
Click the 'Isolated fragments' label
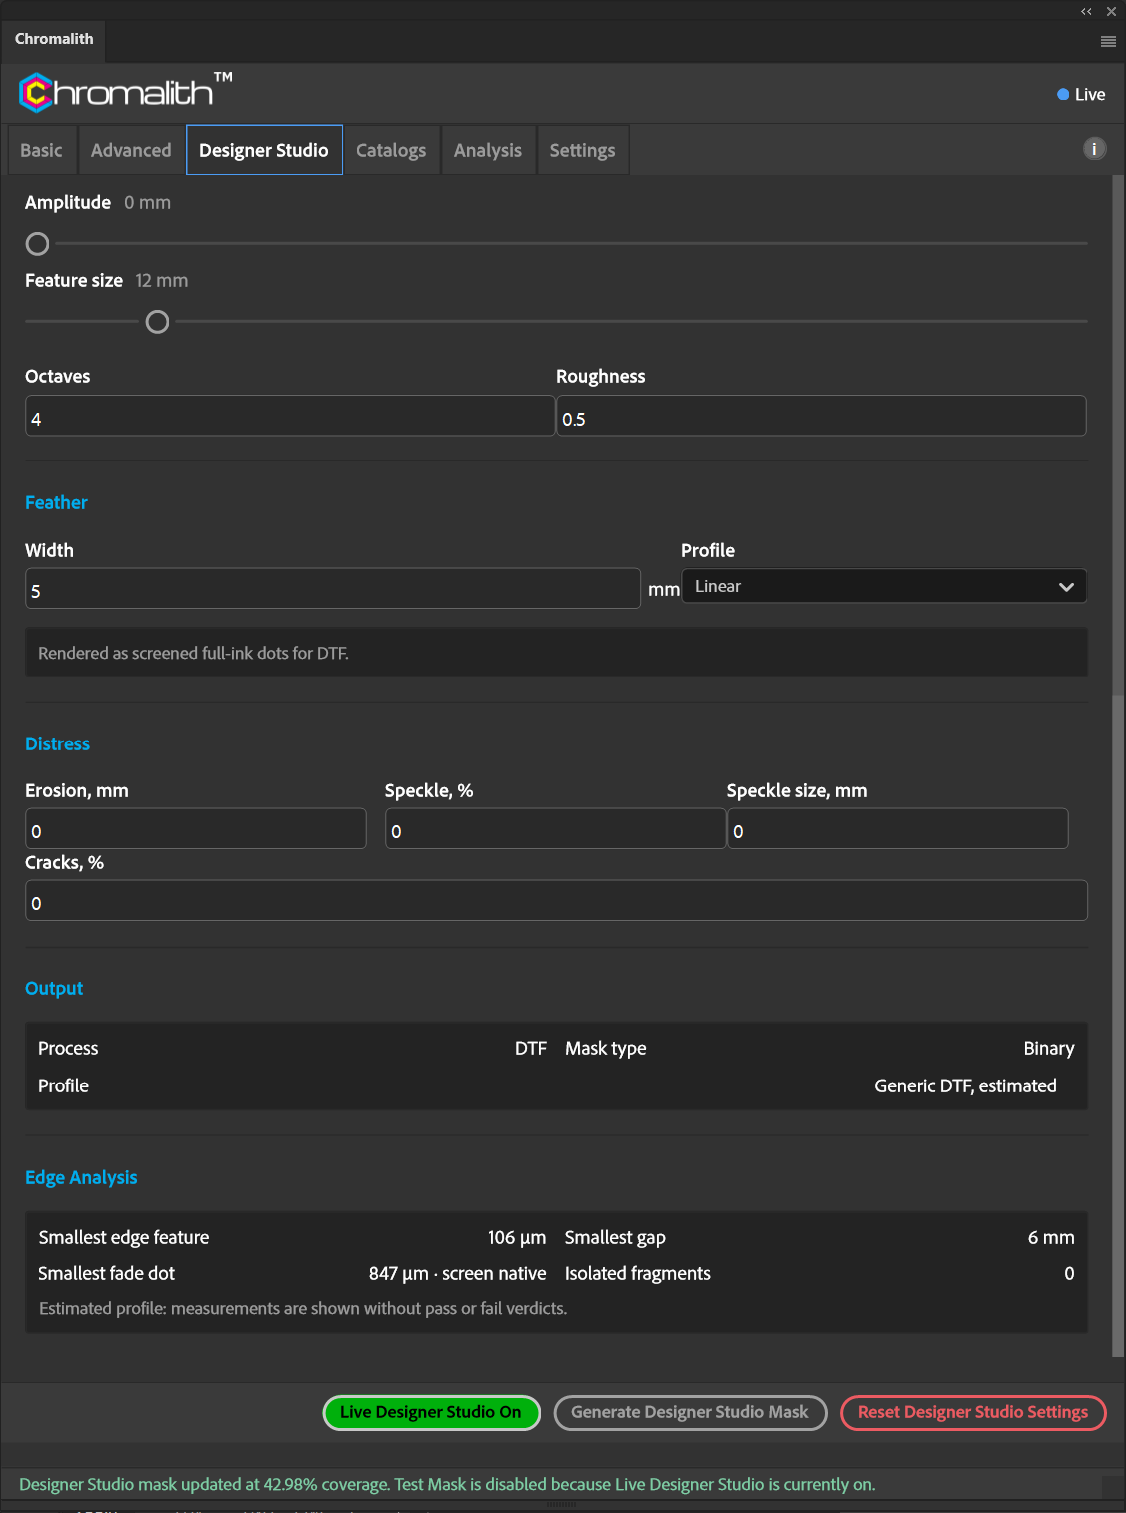638,1273
